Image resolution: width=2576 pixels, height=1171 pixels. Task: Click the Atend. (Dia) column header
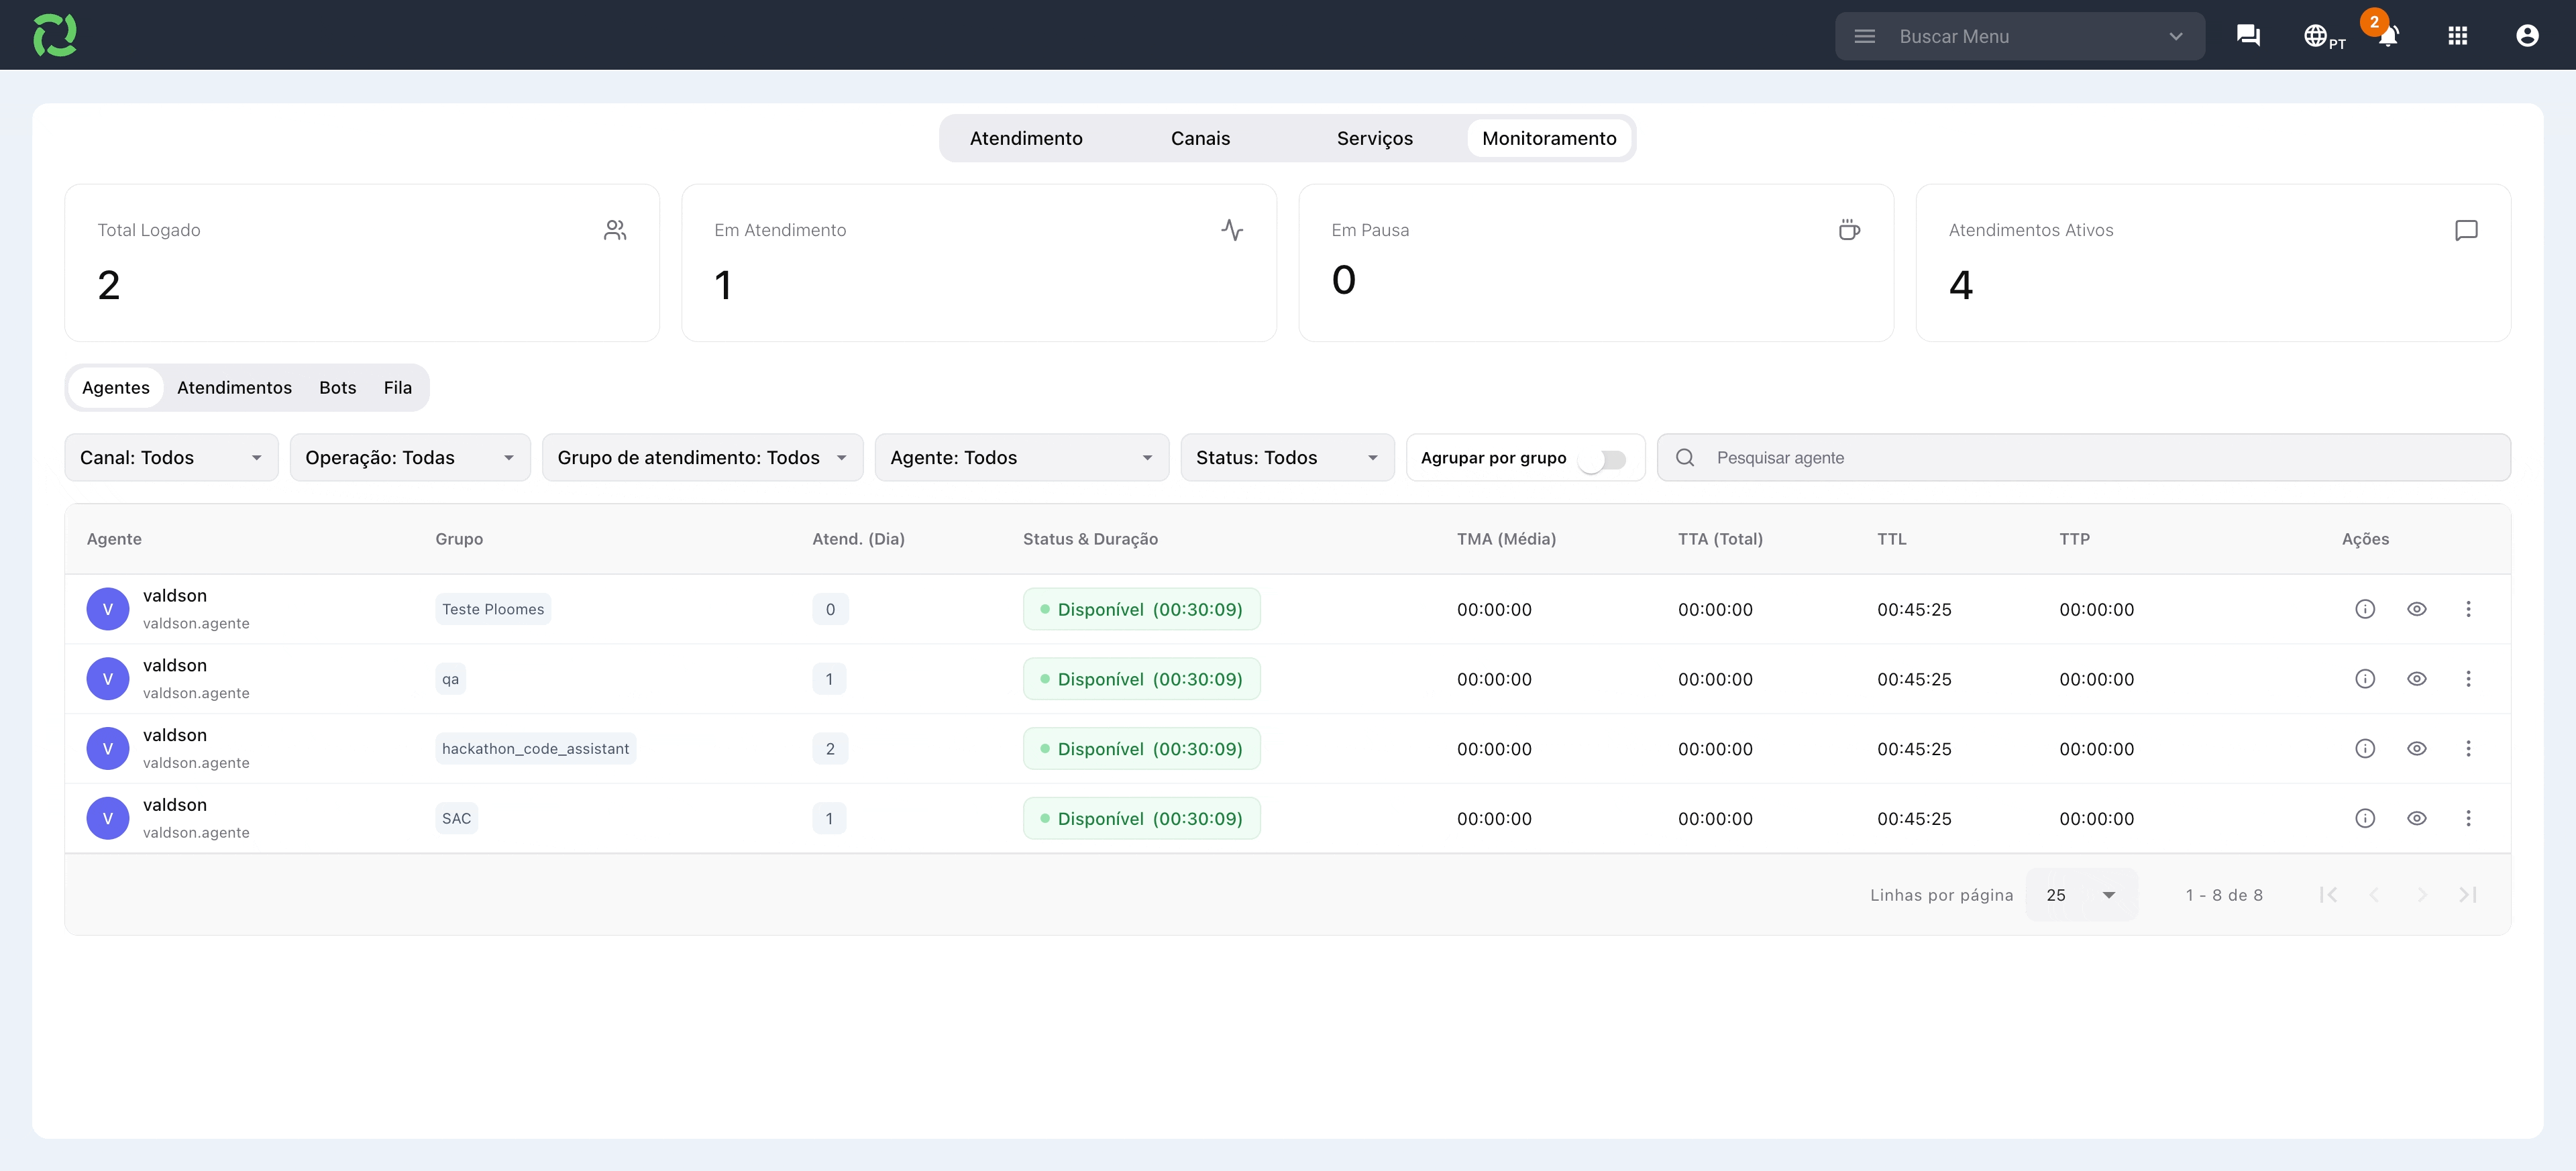tap(858, 539)
